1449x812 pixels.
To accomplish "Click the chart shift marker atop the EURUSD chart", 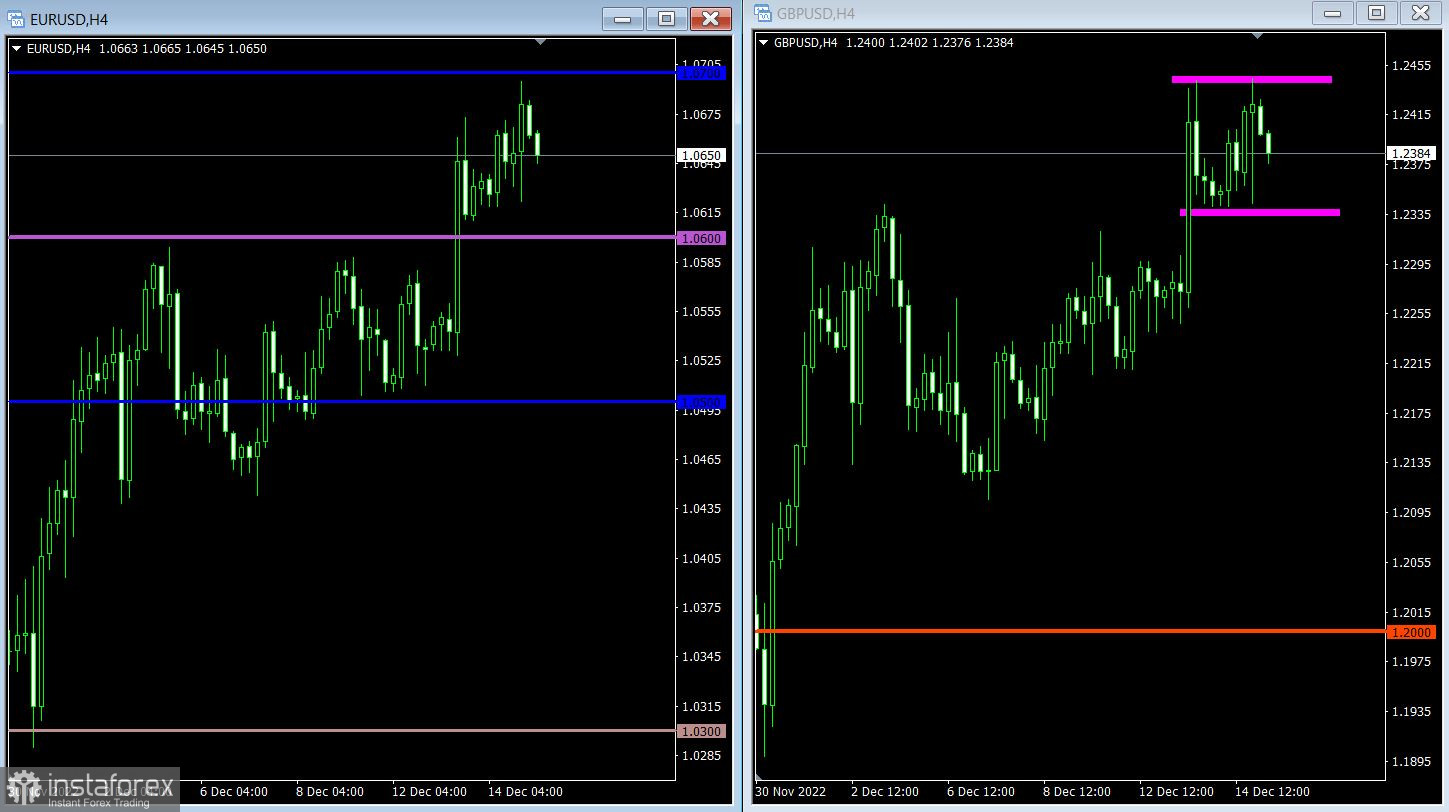I will [541, 42].
